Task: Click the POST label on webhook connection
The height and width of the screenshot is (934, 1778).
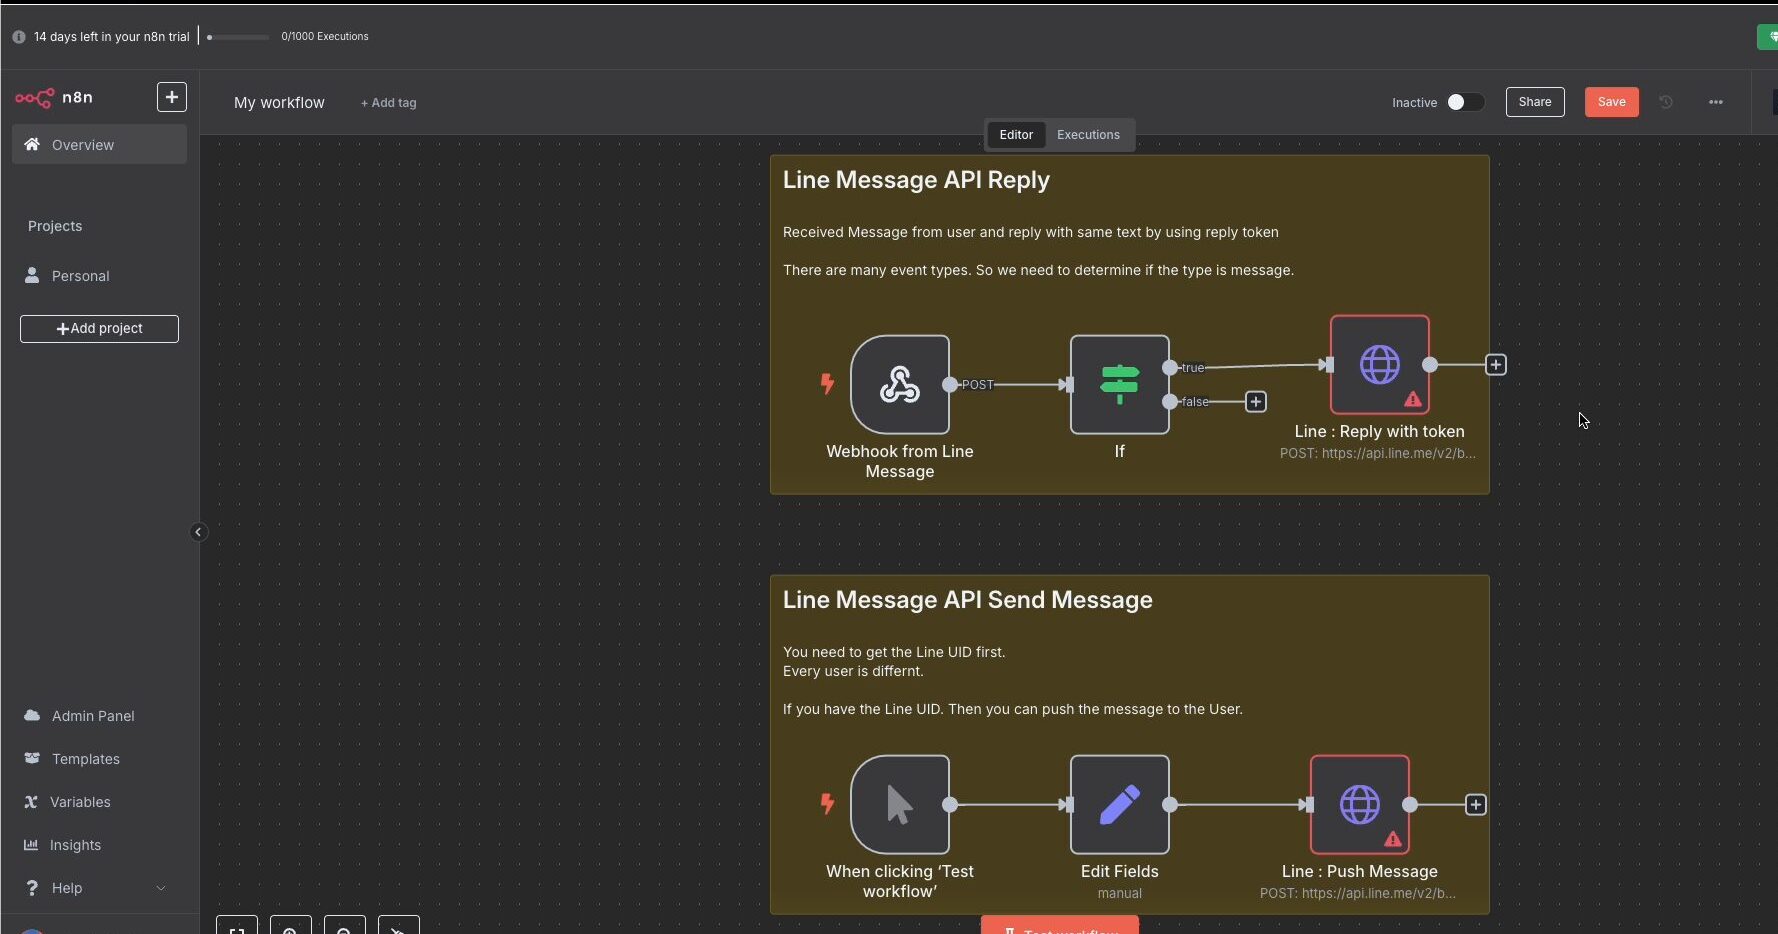Action: pyautogui.click(x=978, y=385)
